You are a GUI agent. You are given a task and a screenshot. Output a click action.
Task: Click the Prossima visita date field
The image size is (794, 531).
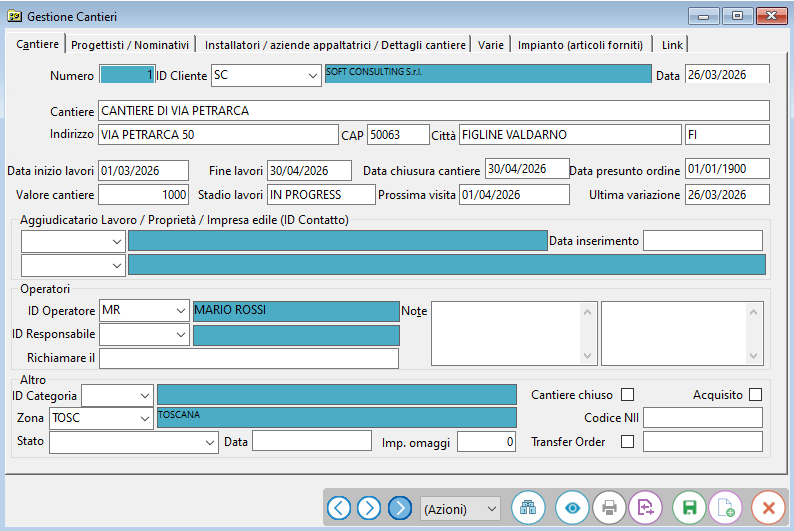[x=514, y=195]
